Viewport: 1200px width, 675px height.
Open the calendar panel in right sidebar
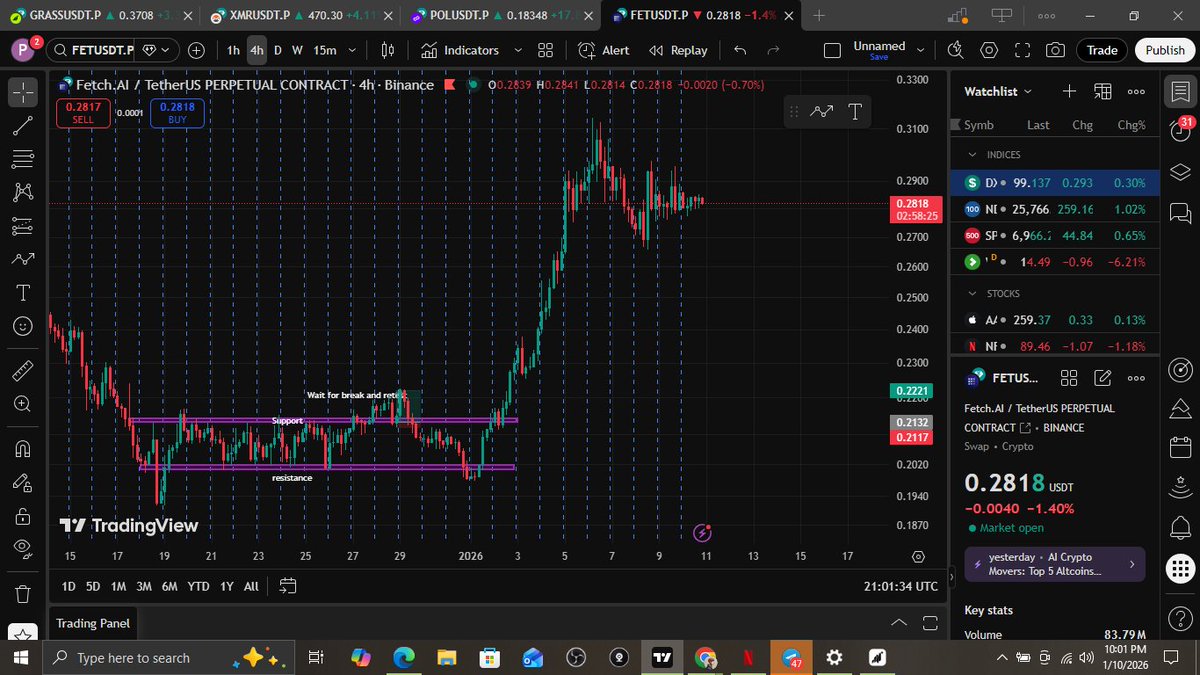point(1180,449)
